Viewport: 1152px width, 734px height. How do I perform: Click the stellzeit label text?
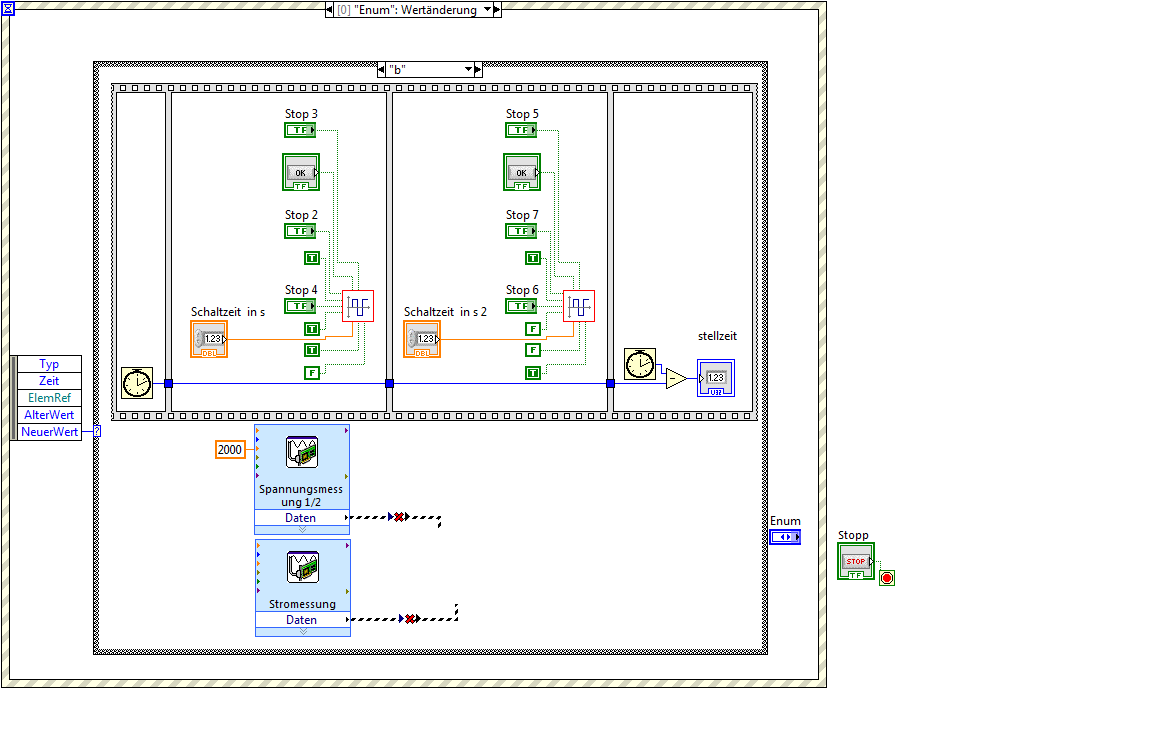tap(717, 336)
